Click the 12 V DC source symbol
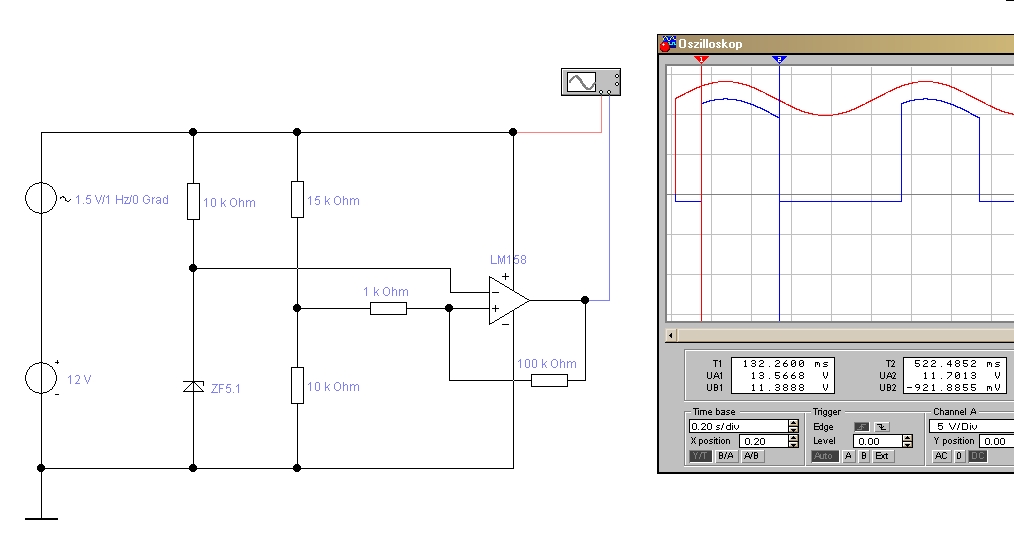 coord(41,378)
